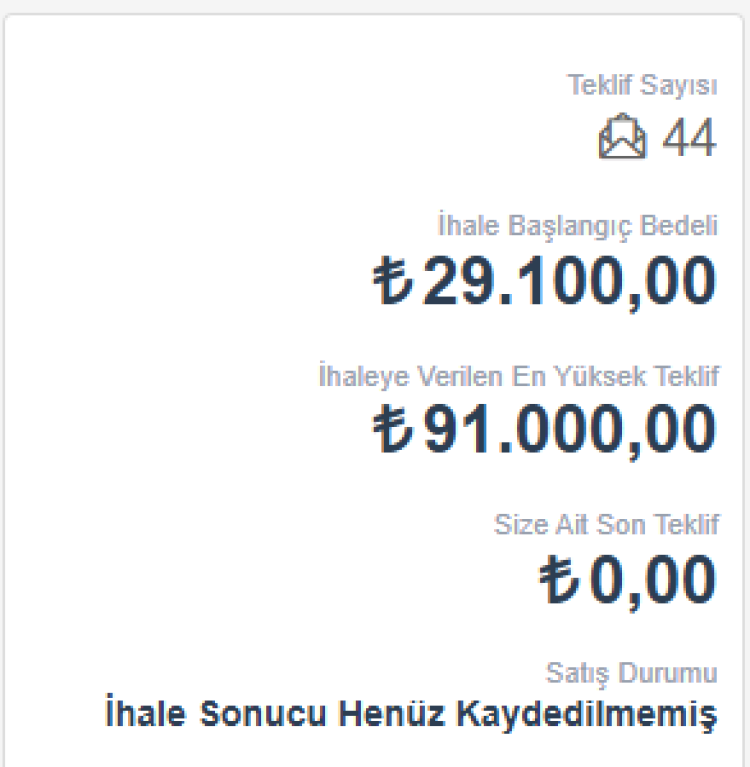Click the Size Ait Son Teklif label

click(605, 525)
